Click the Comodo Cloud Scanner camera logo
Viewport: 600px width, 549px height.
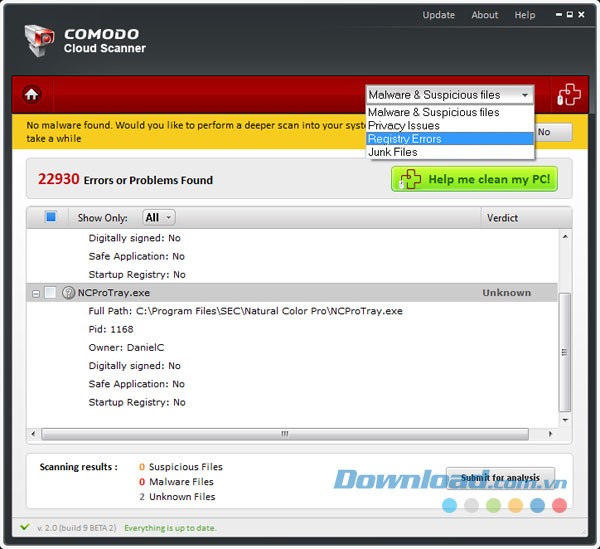[x=39, y=41]
